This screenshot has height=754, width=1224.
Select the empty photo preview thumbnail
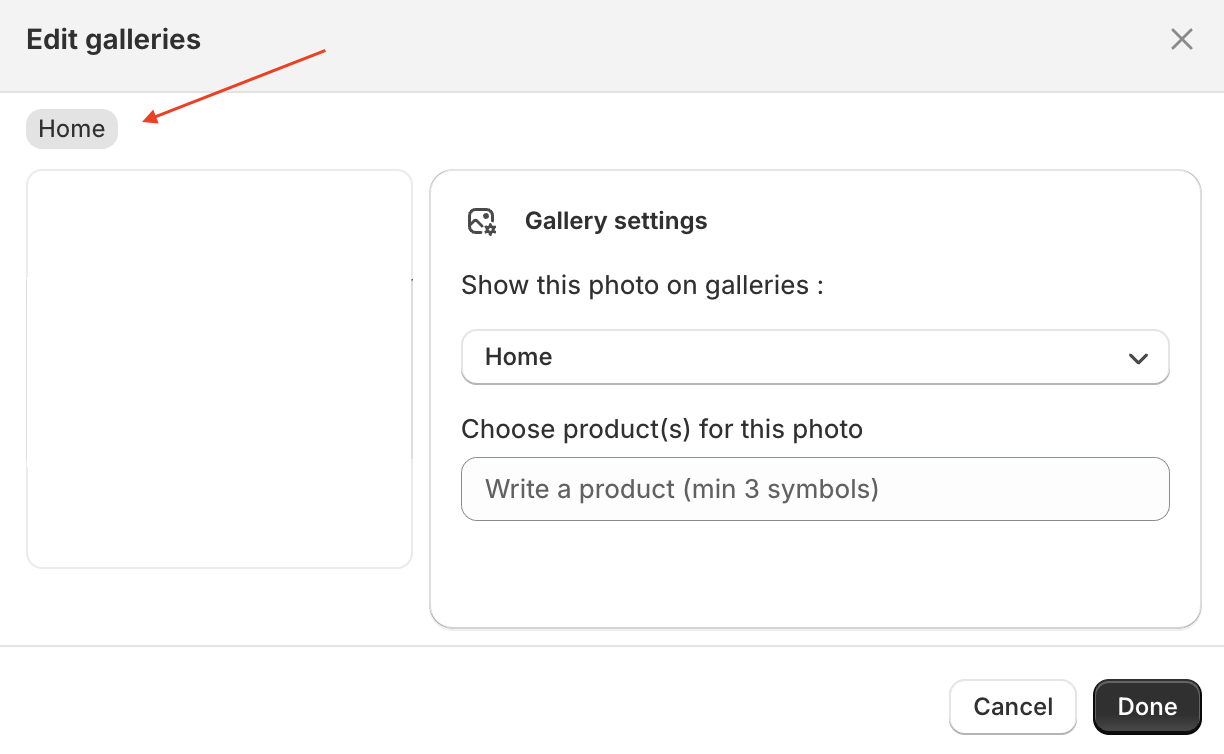219,368
